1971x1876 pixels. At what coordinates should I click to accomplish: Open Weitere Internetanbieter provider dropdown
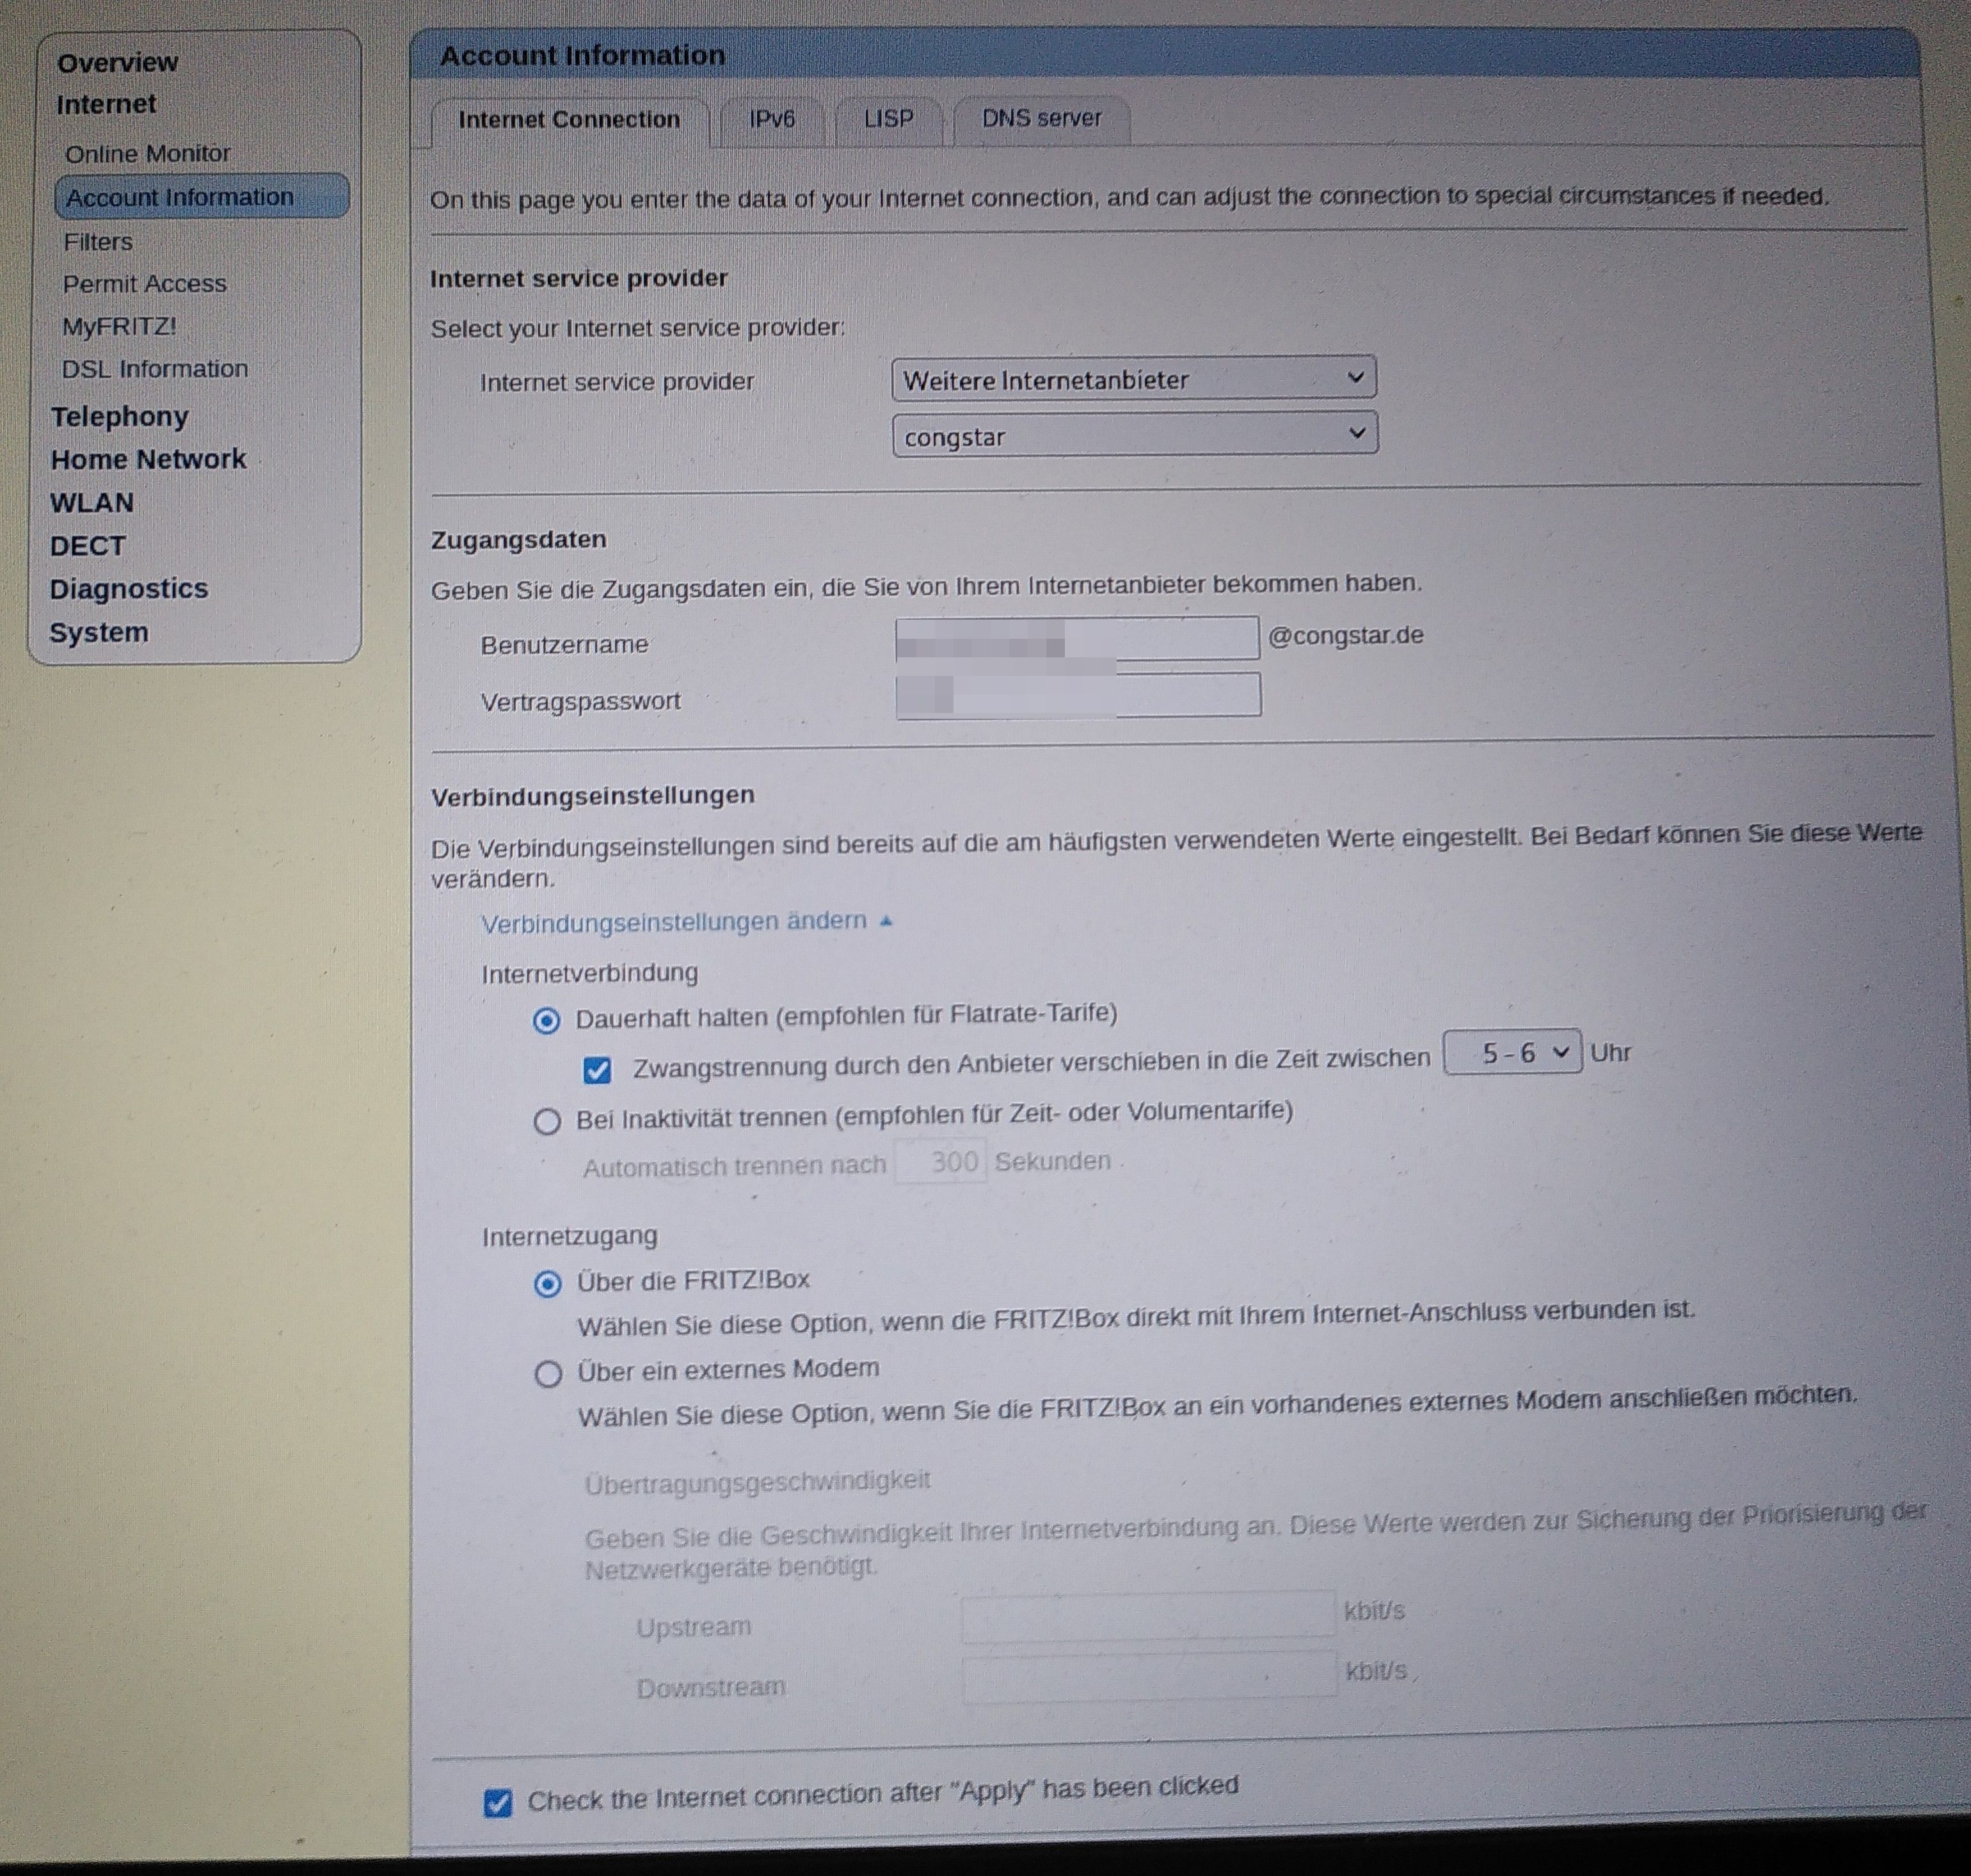1133,379
